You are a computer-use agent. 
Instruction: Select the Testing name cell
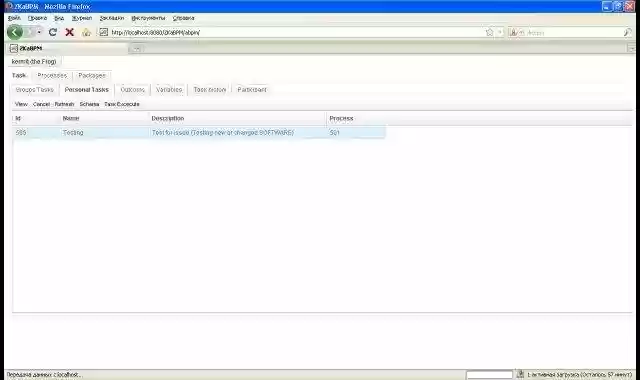(104, 133)
